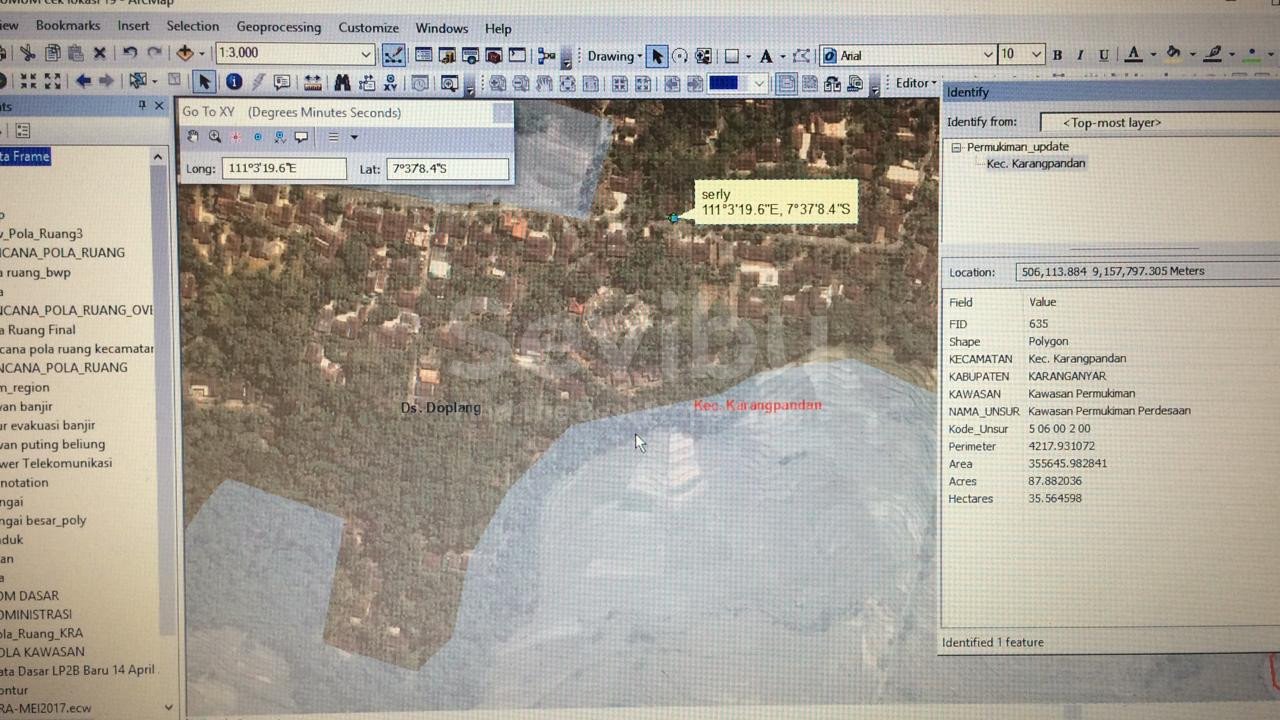Toggle Underline text formatting
Viewport: 1280px width, 720px height.
1104,56
